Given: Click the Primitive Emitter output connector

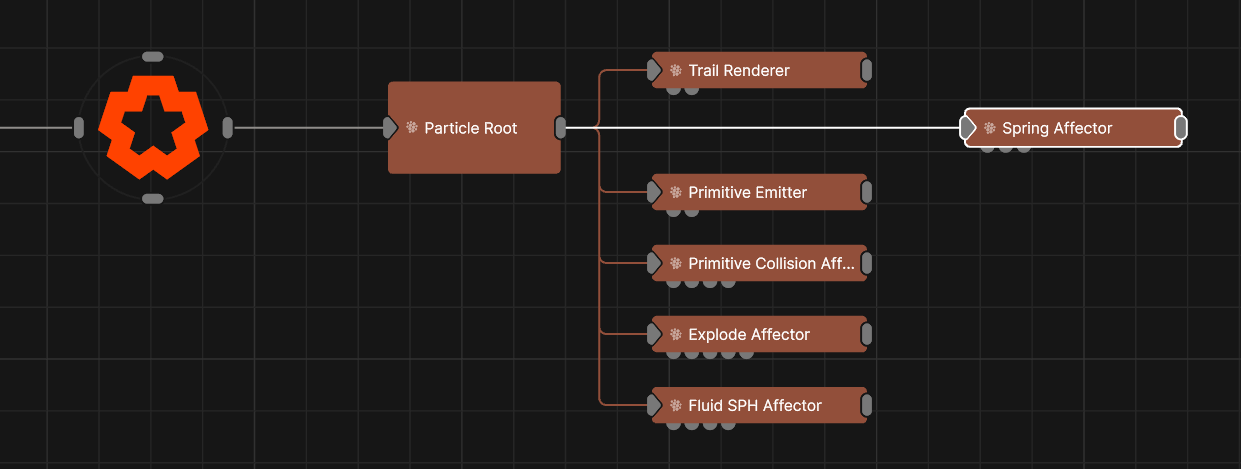Looking at the screenshot, I should [x=866, y=192].
